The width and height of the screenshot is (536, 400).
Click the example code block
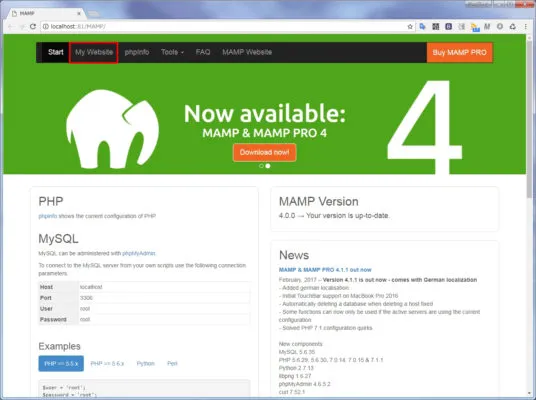144,389
